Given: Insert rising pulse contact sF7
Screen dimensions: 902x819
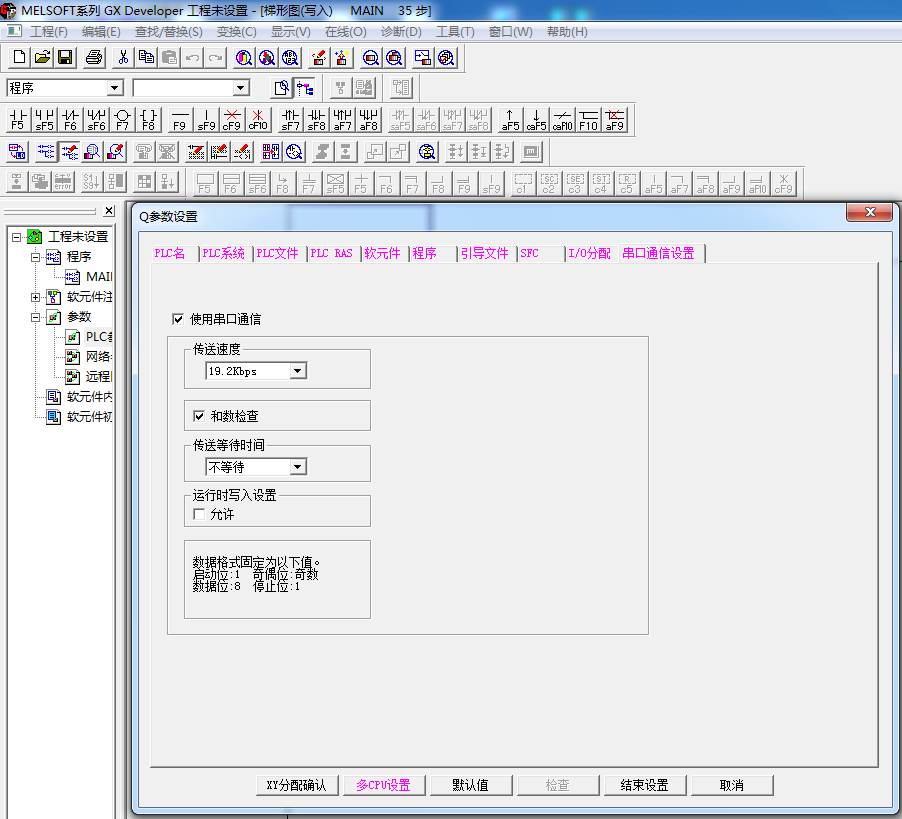Looking at the screenshot, I should (x=290, y=121).
